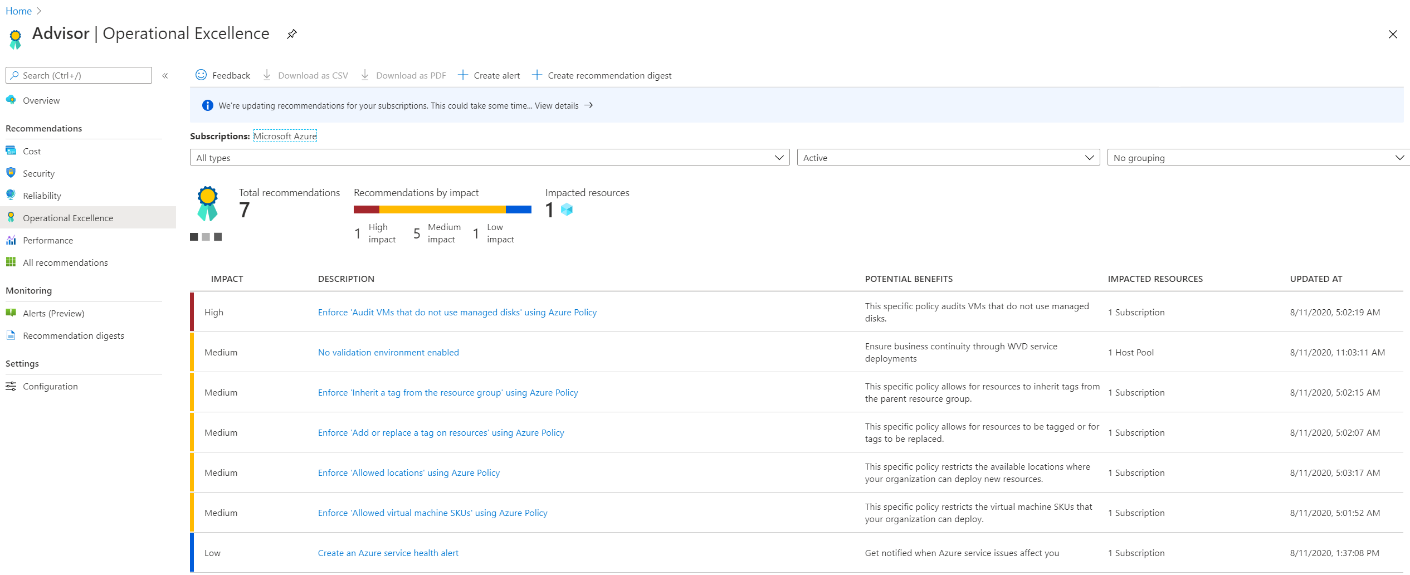Open Configuration settings
The width and height of the screenshot is (1410, 575).
click(x=50, y=386)
